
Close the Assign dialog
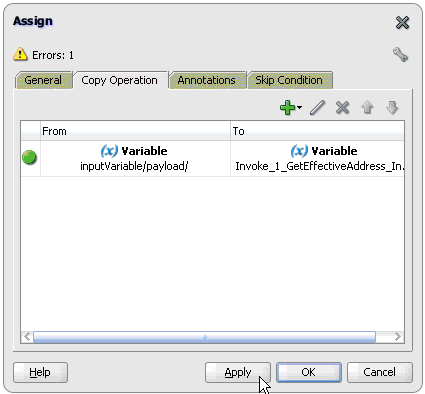point(402,23)
